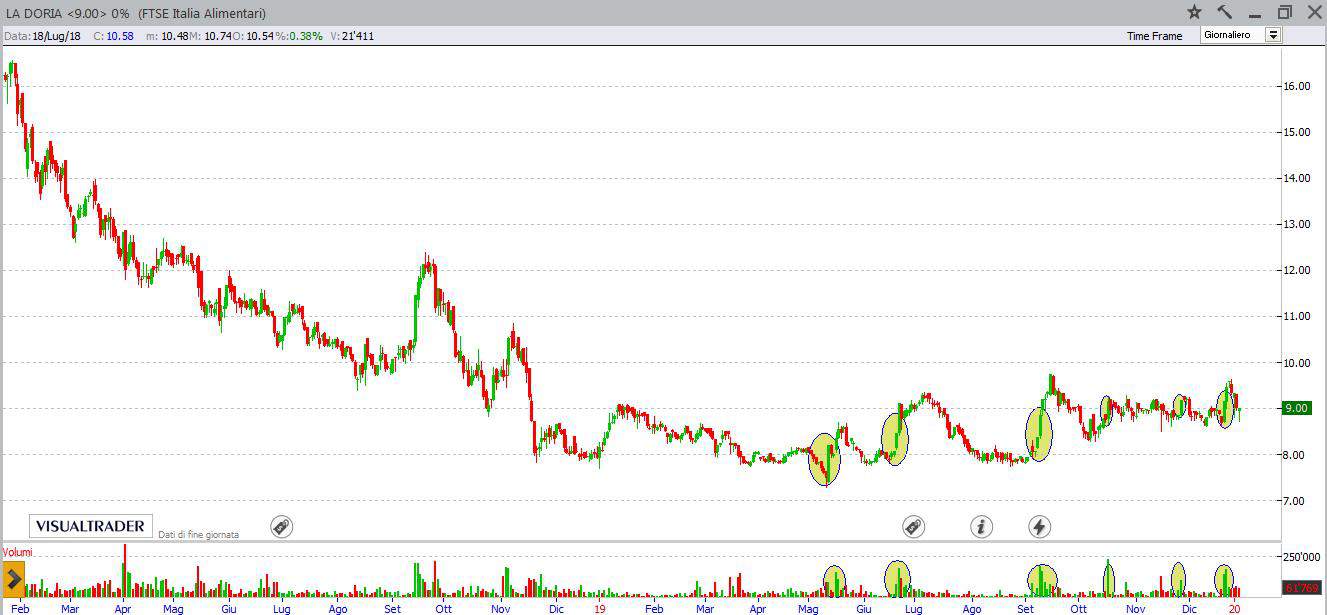Open the hammer tools icon in title bar
Viewport: 1327px width, 615px height.
[x=1225, y=12]
